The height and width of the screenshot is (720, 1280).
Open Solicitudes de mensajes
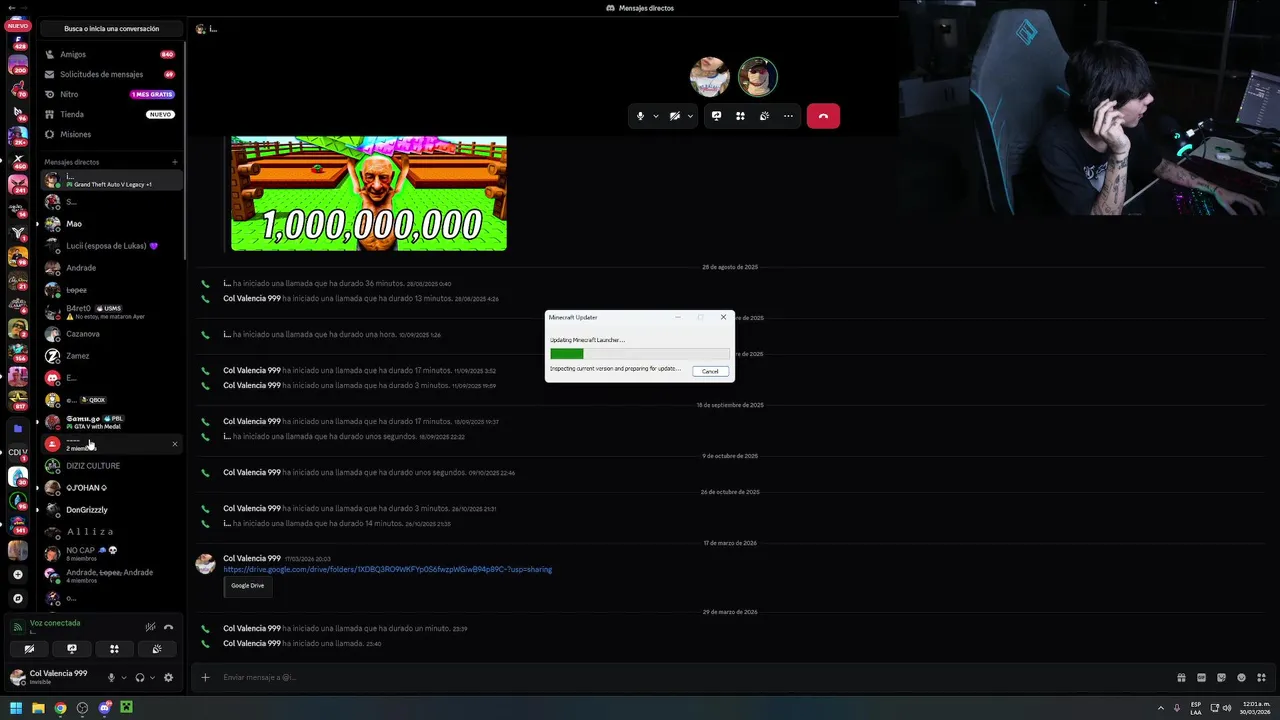[111, 74]
